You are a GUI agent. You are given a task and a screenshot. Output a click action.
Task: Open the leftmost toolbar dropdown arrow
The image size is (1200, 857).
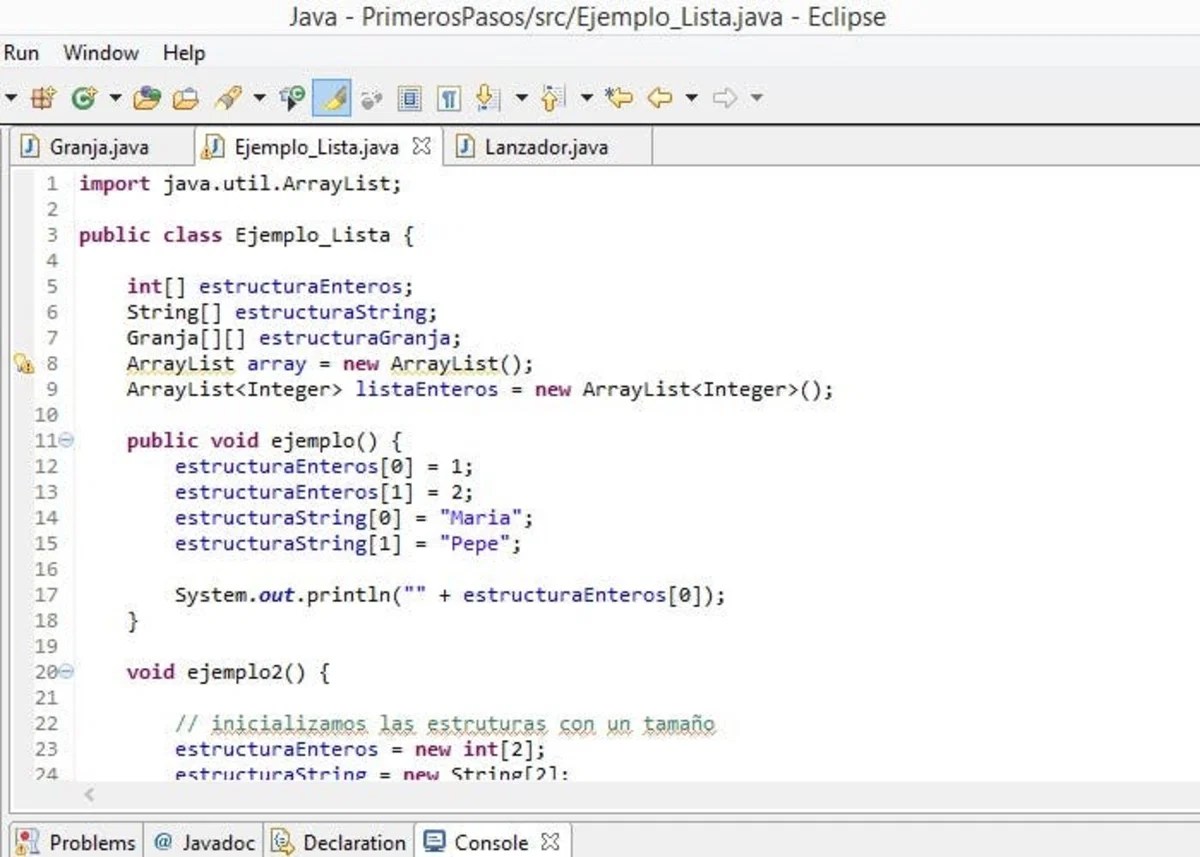[11, 98]
